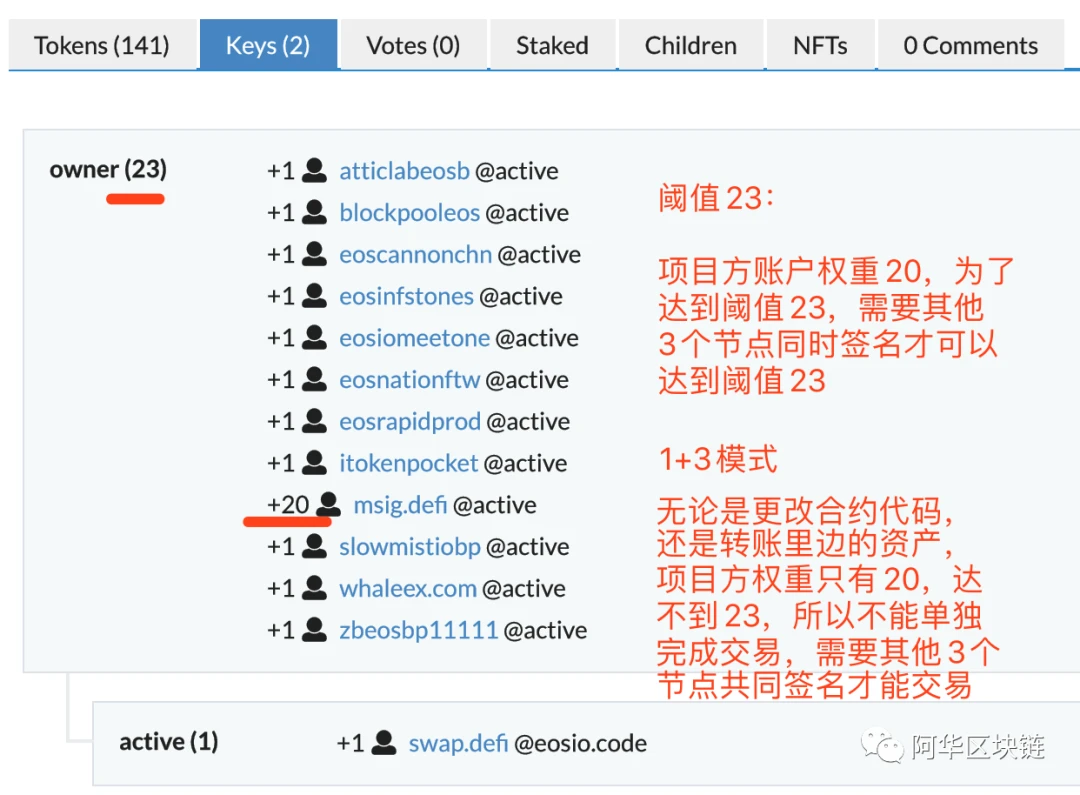The height and width of the screenshot is (795, 1080).
Task: Open the eoscannonchn account link
Action: pyautogui.click(x=415, y=254)
